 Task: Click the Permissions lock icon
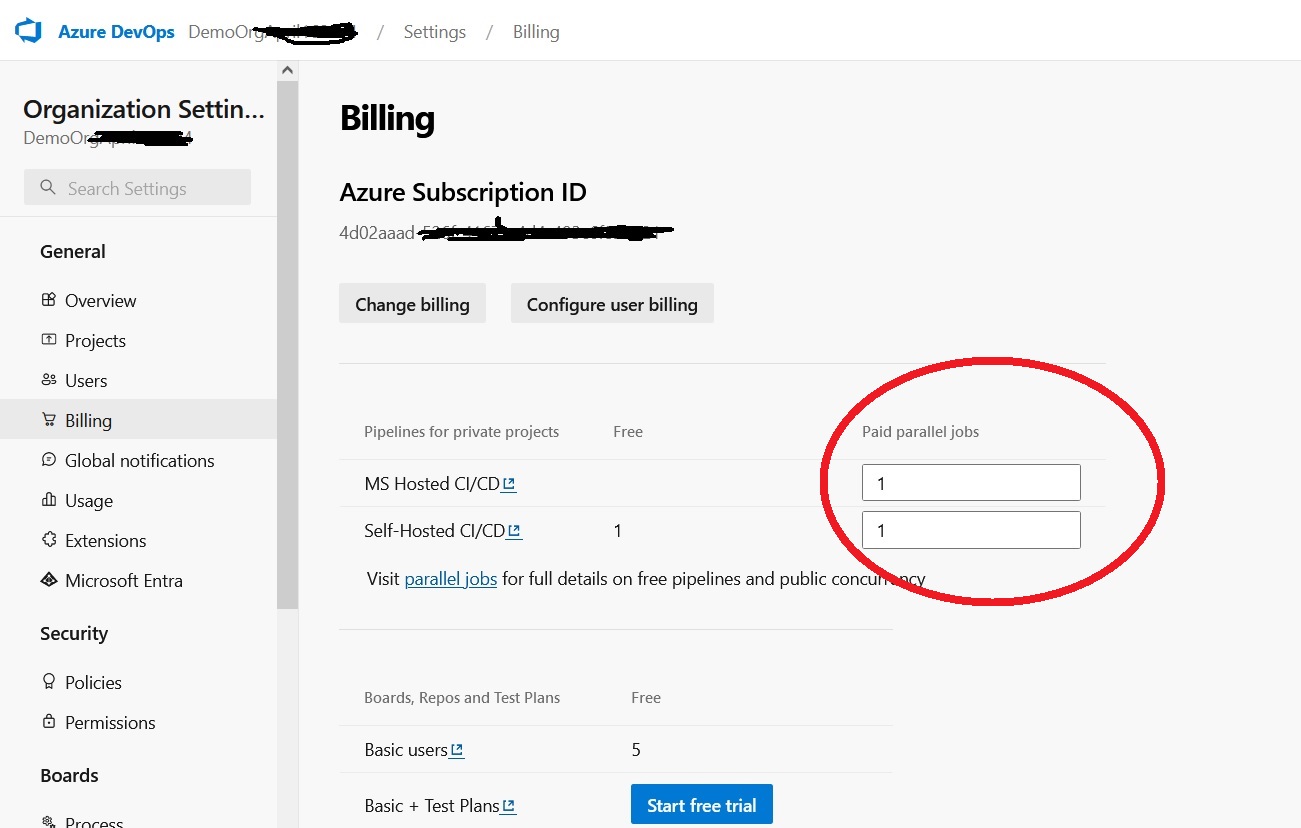click(x=49, y=722)
